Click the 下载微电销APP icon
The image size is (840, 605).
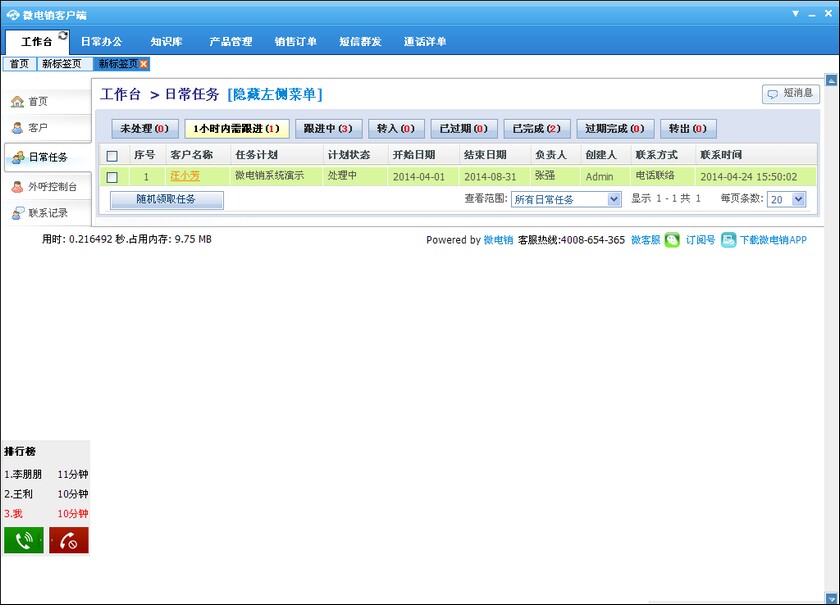coord(729,240)
